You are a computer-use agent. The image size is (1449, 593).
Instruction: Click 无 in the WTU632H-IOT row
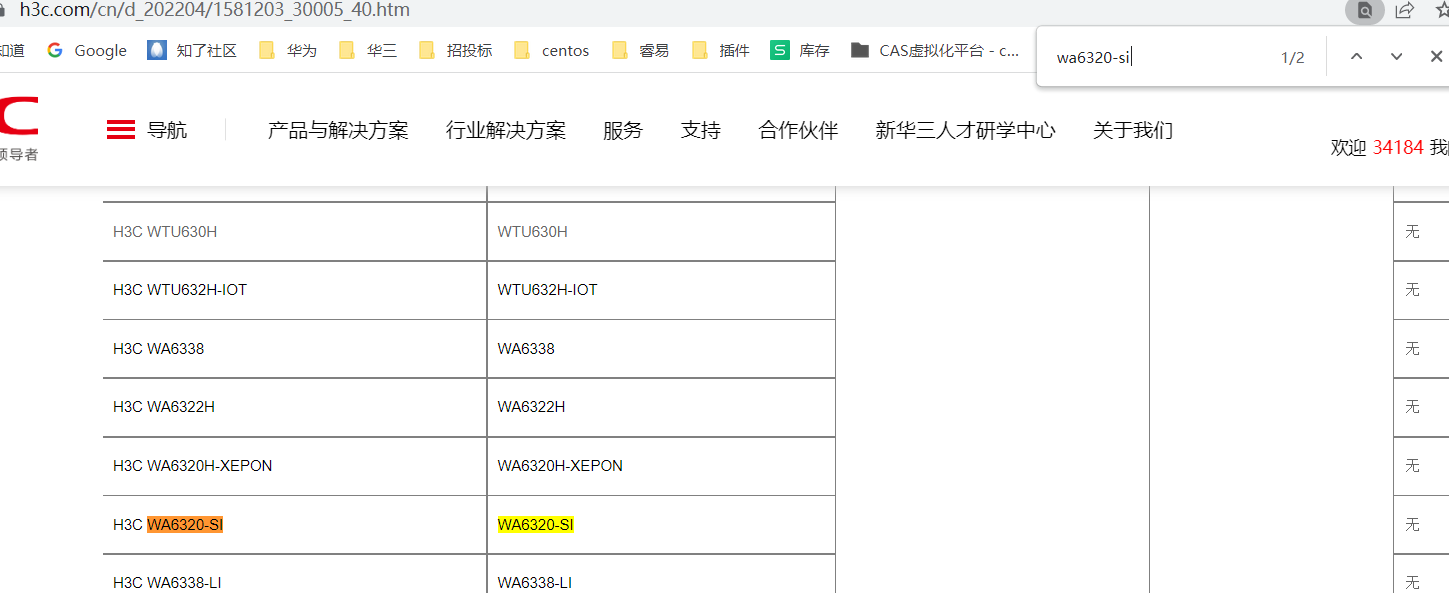[1412, 290]
